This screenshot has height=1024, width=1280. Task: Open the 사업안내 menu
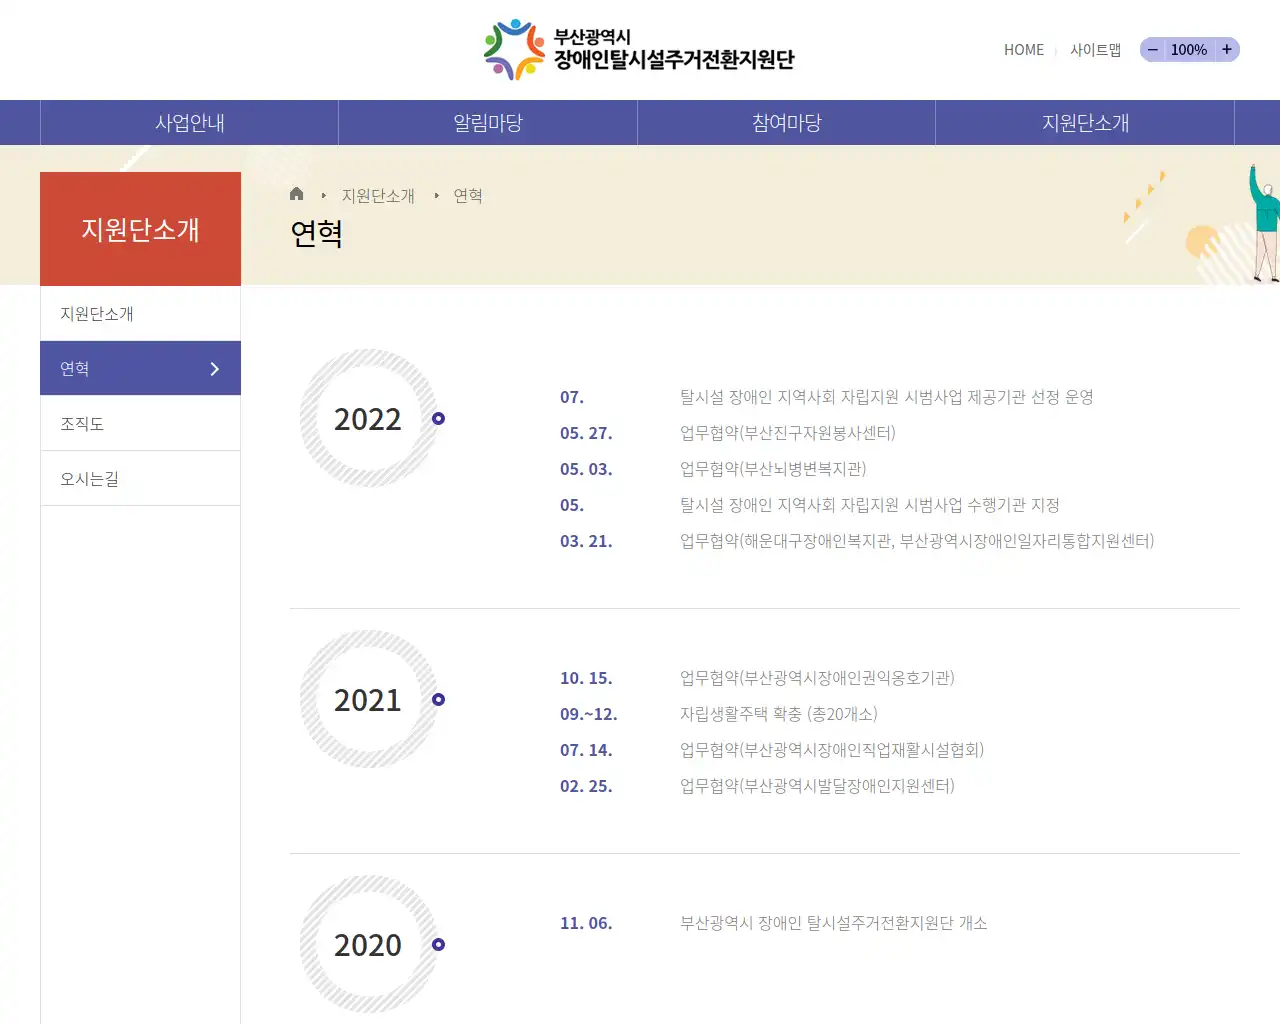pos(189,122)
